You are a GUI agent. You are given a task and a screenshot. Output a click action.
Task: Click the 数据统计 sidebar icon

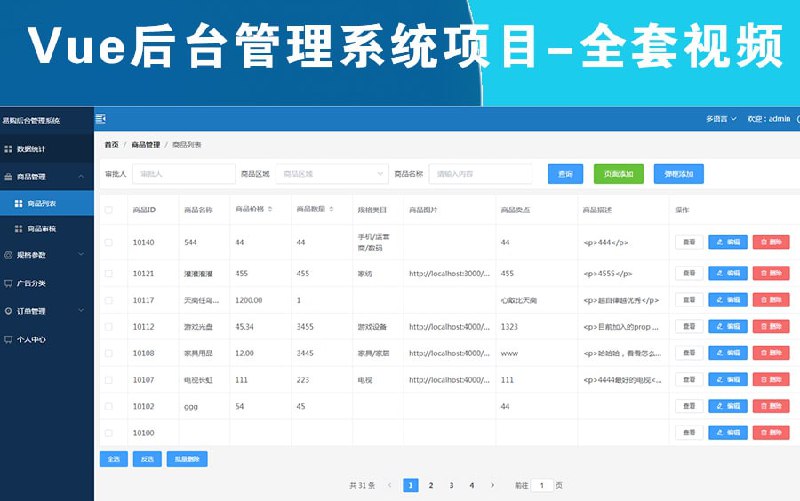click(x=8, y=149)
